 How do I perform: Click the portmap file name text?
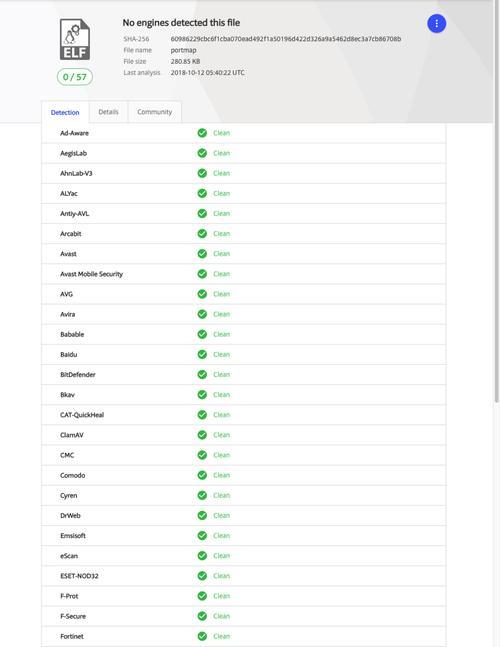[183, 50]
